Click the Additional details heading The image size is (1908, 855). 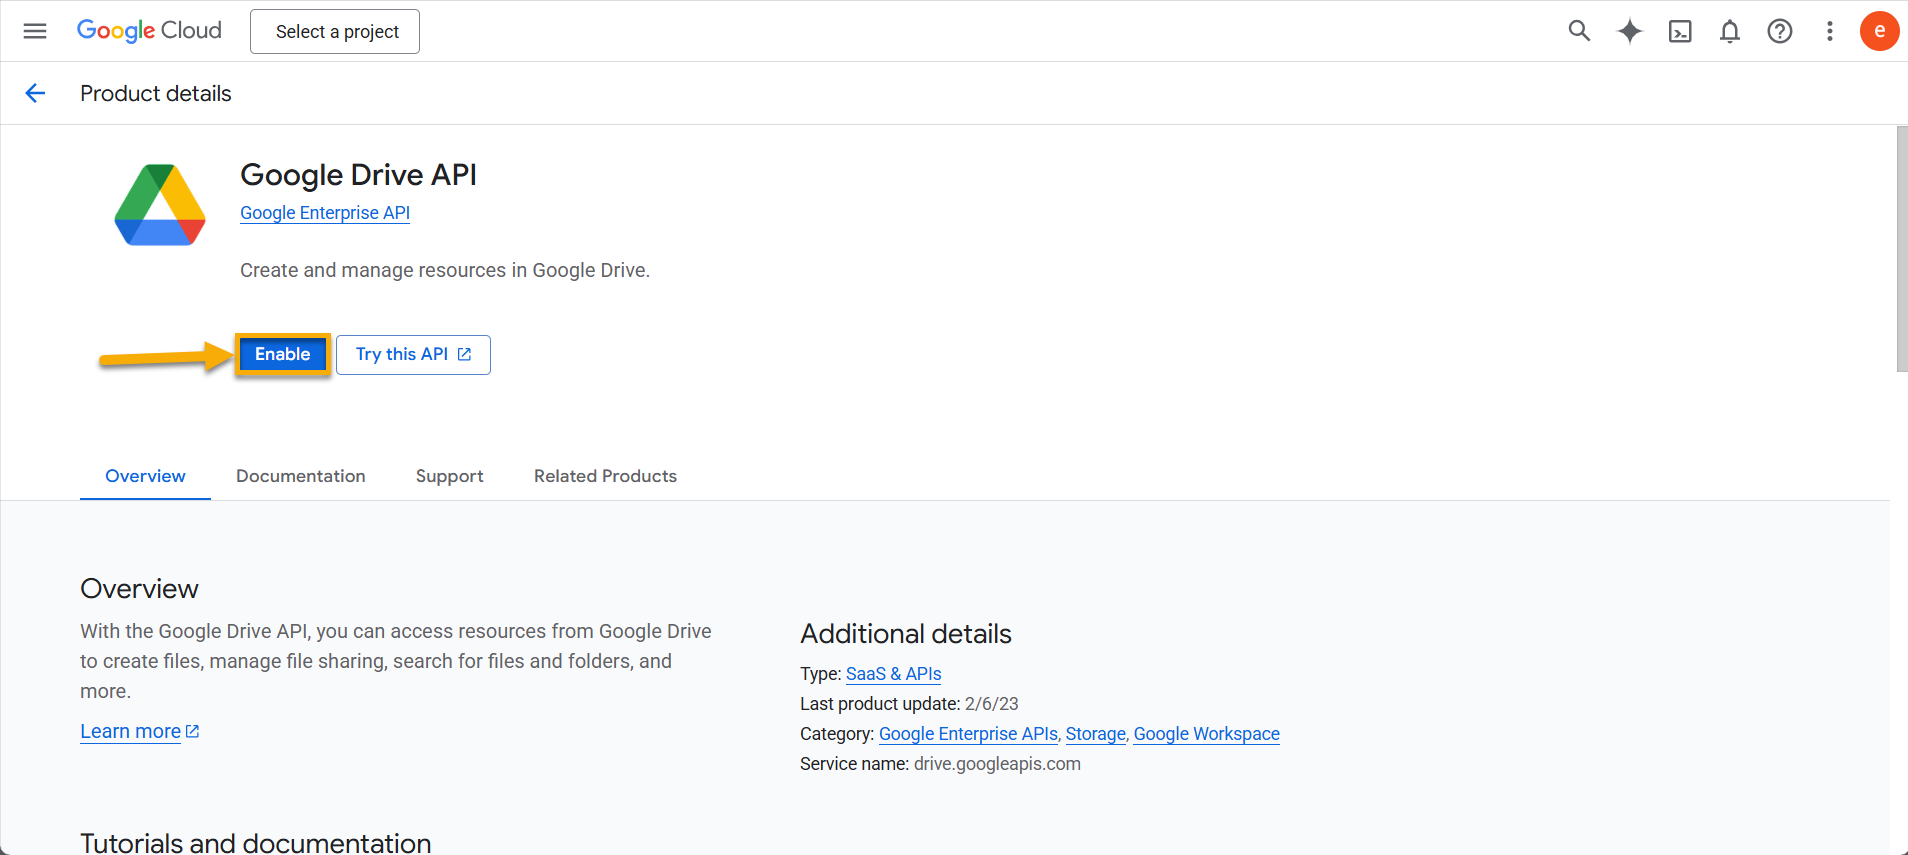click(x=906, y=634)
